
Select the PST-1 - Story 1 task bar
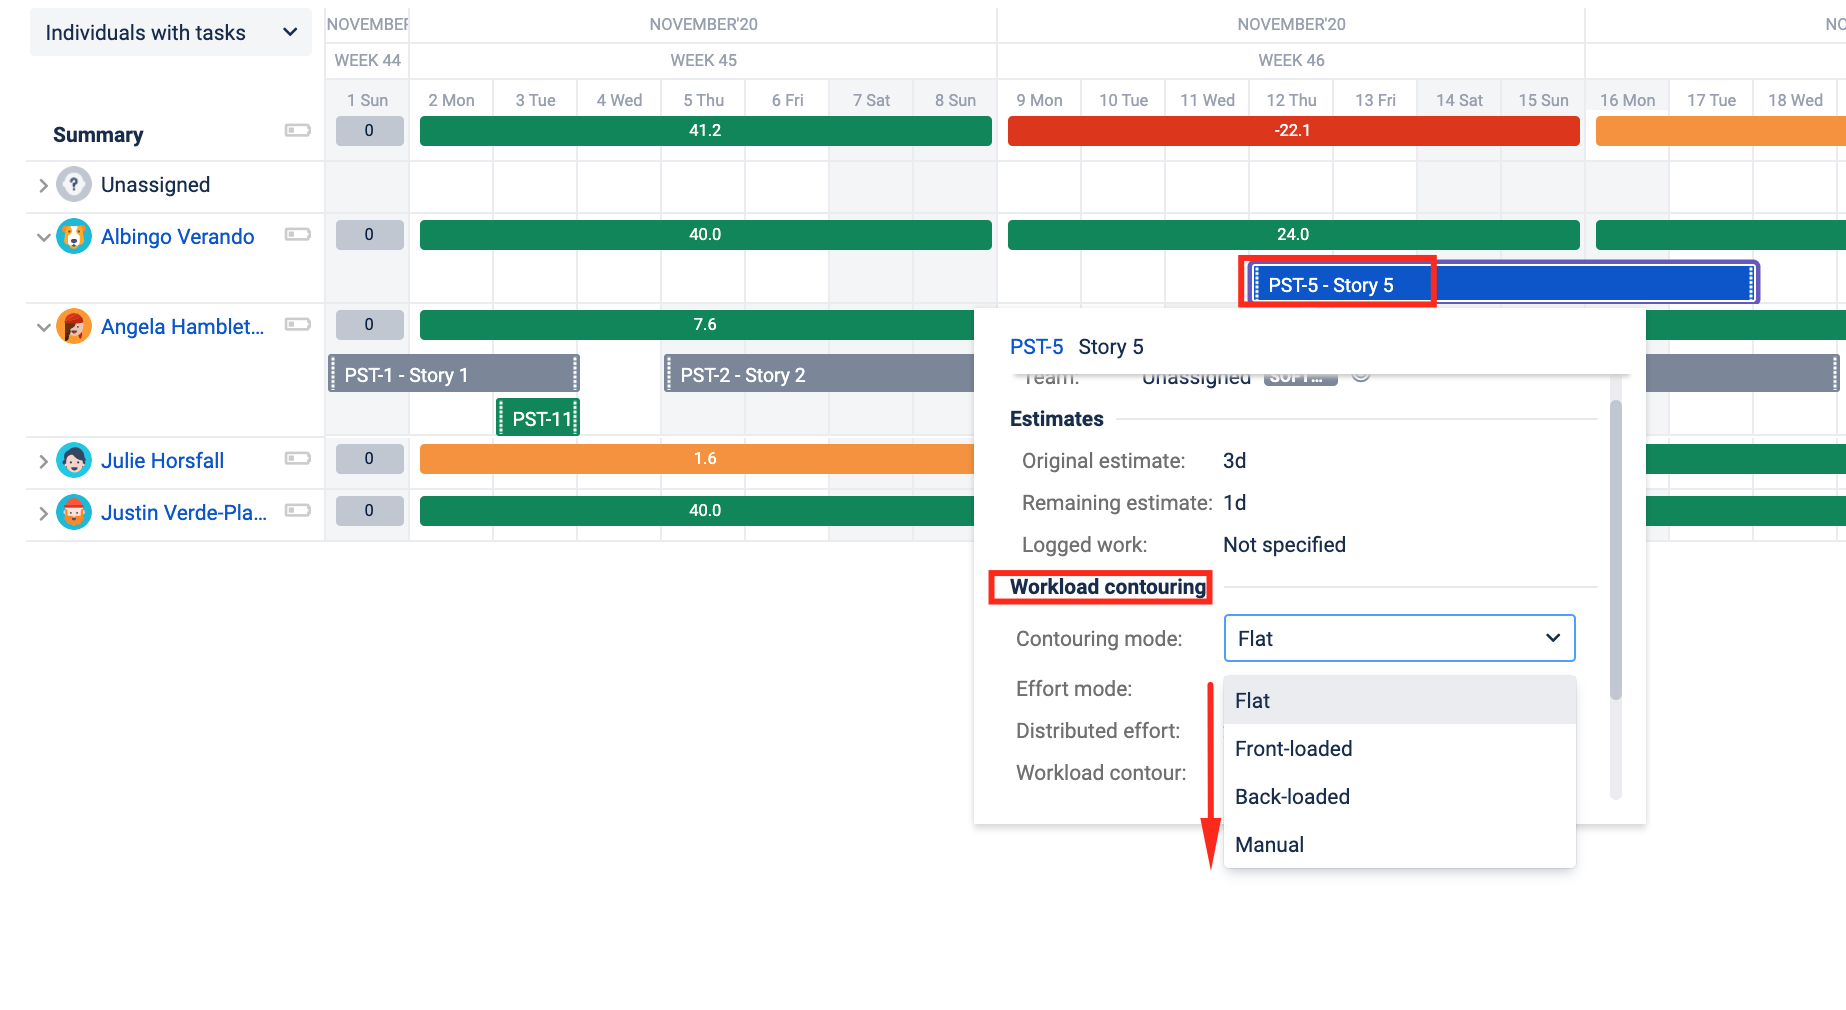coord(454,374)
